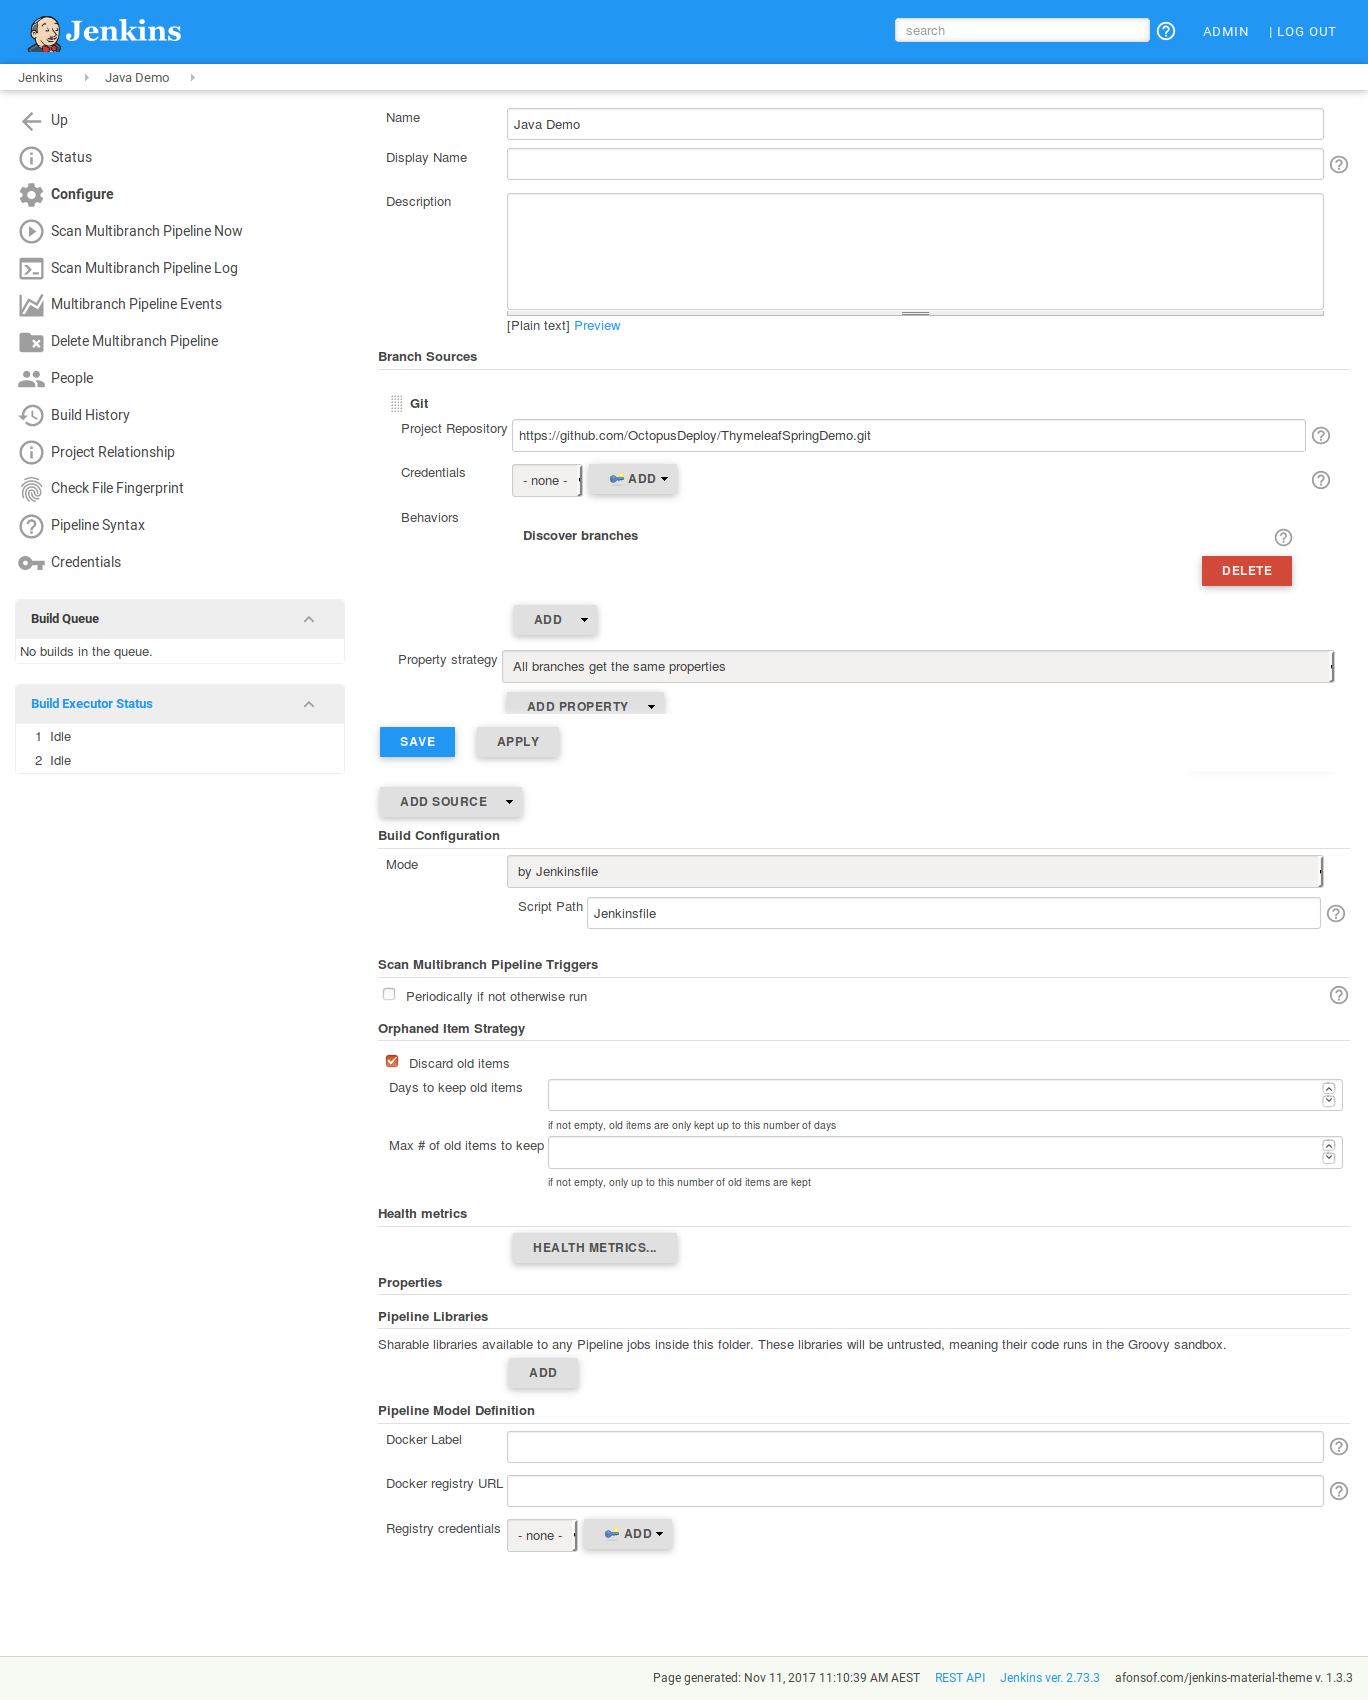Uncheck the Discard old items checkbox
The width and height of the screenshot is (1368, 1700).
tap(392, 1062)
